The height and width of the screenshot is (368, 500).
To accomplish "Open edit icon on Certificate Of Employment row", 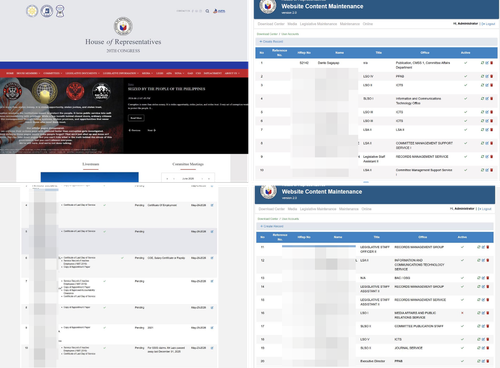I will point(212,205).
